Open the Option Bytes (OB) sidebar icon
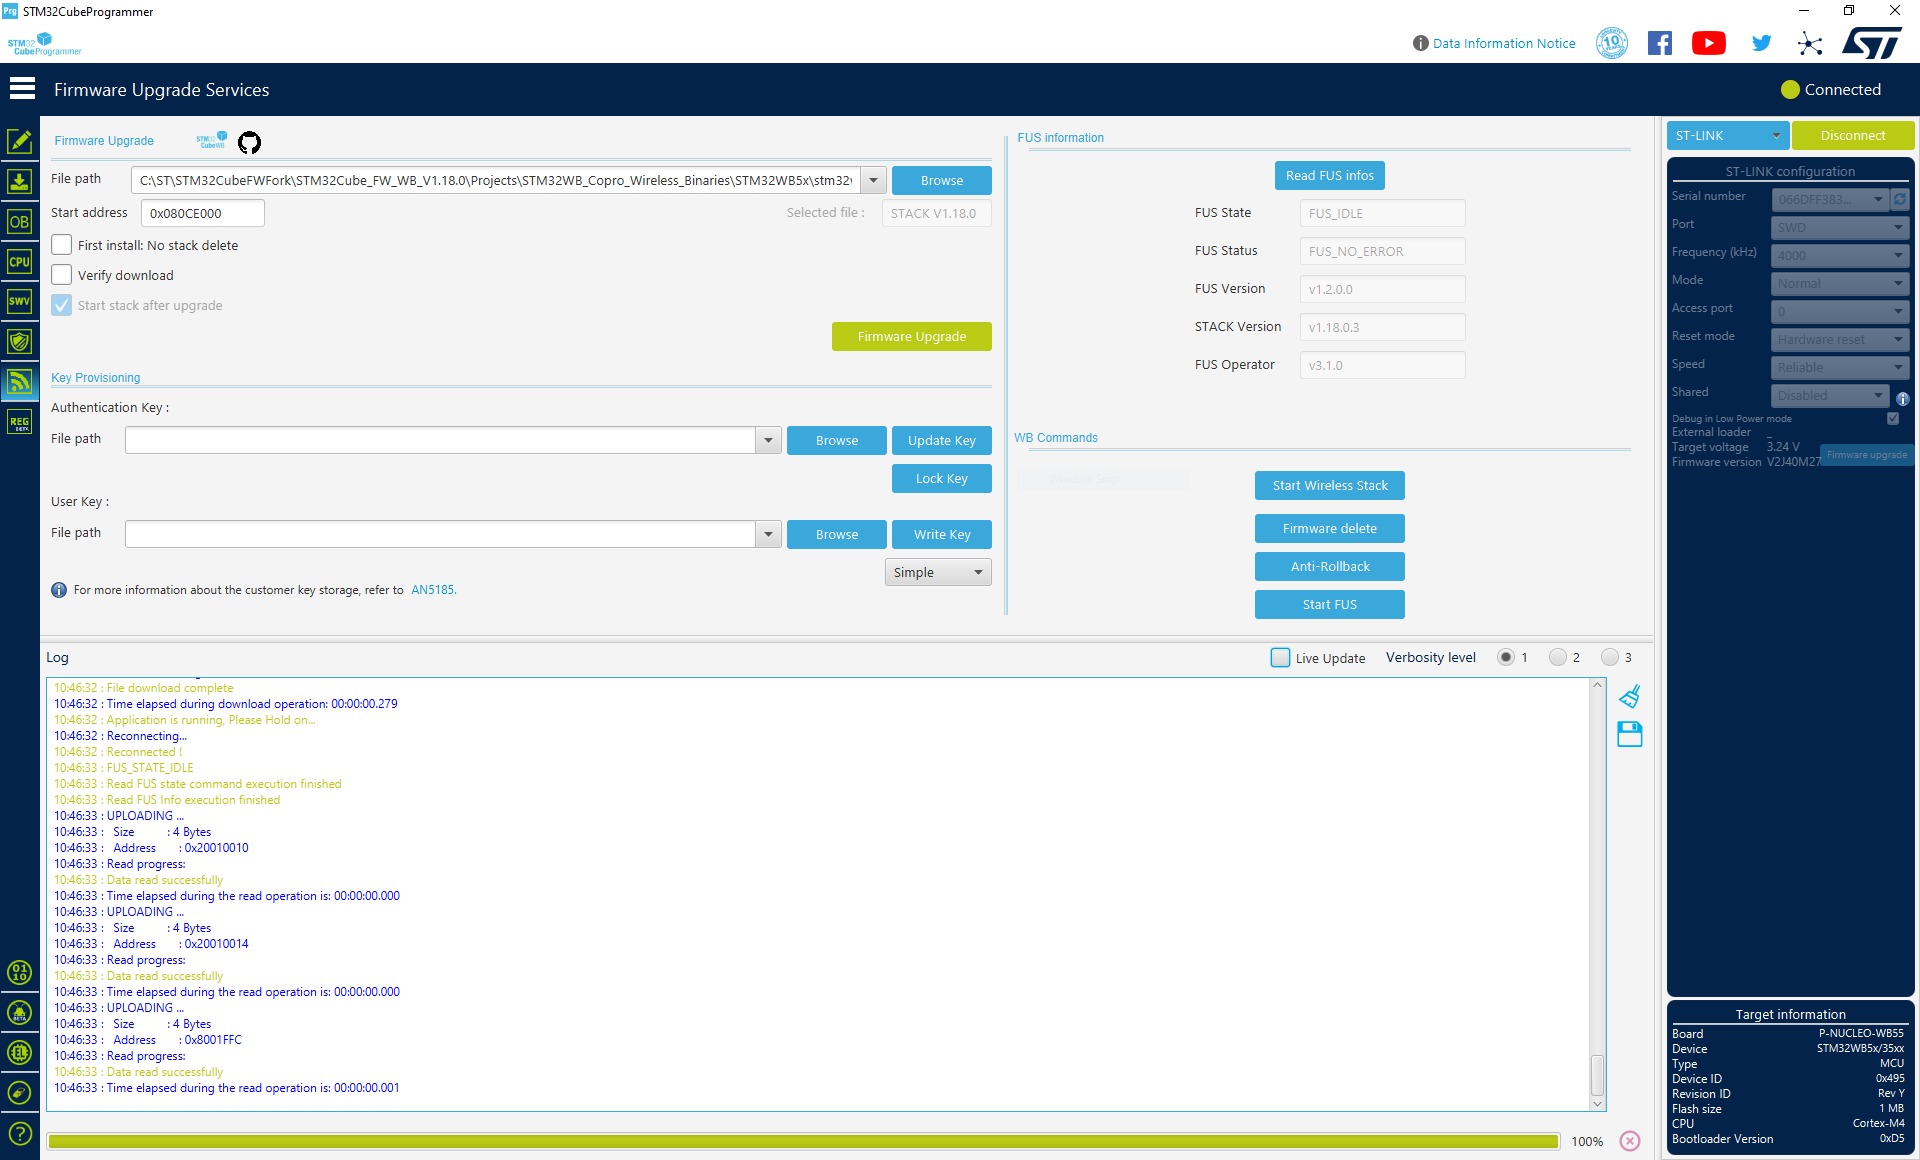Viewport: 1920px width, 1160px height. click(19, 222)
